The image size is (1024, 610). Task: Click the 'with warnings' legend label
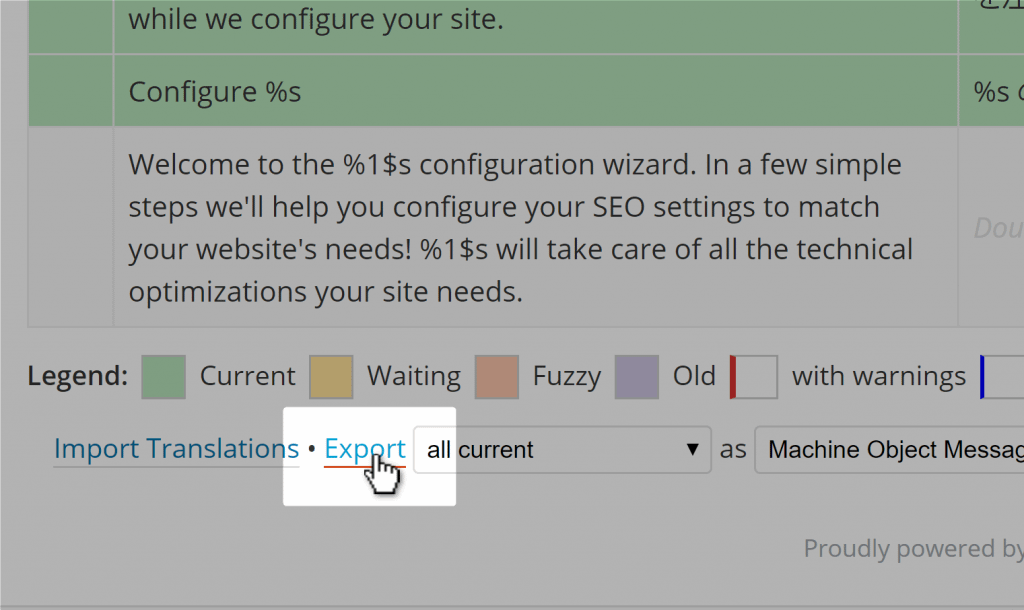[x=878, y=376]
